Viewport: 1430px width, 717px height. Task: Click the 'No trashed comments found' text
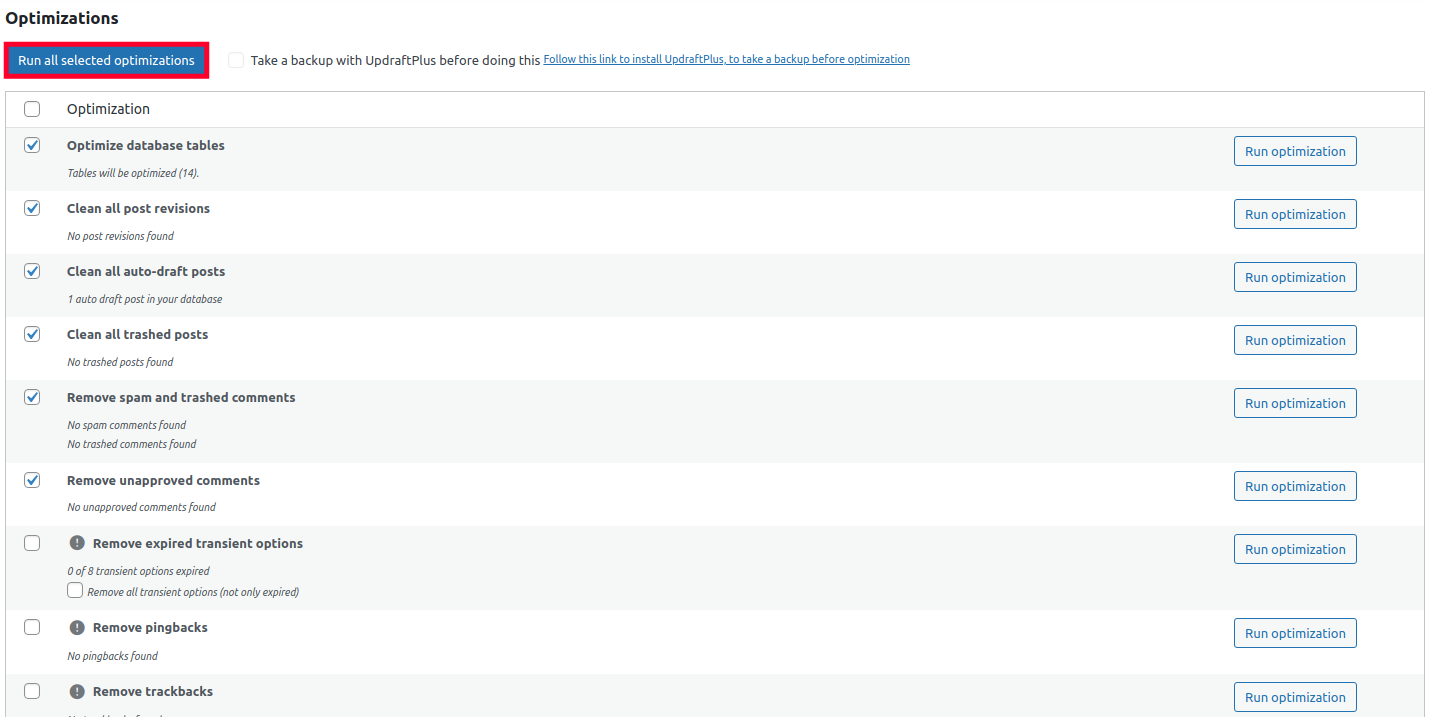(131, 444)
